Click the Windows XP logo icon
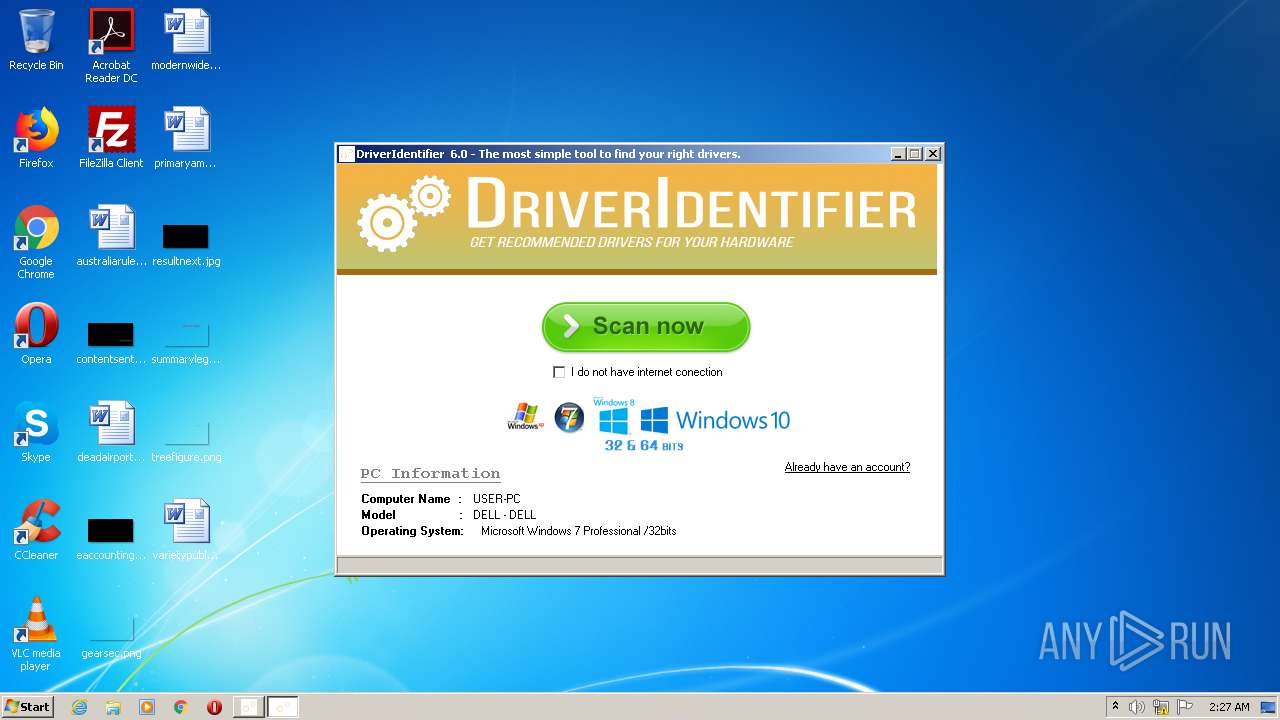 (x=525, y=417)
